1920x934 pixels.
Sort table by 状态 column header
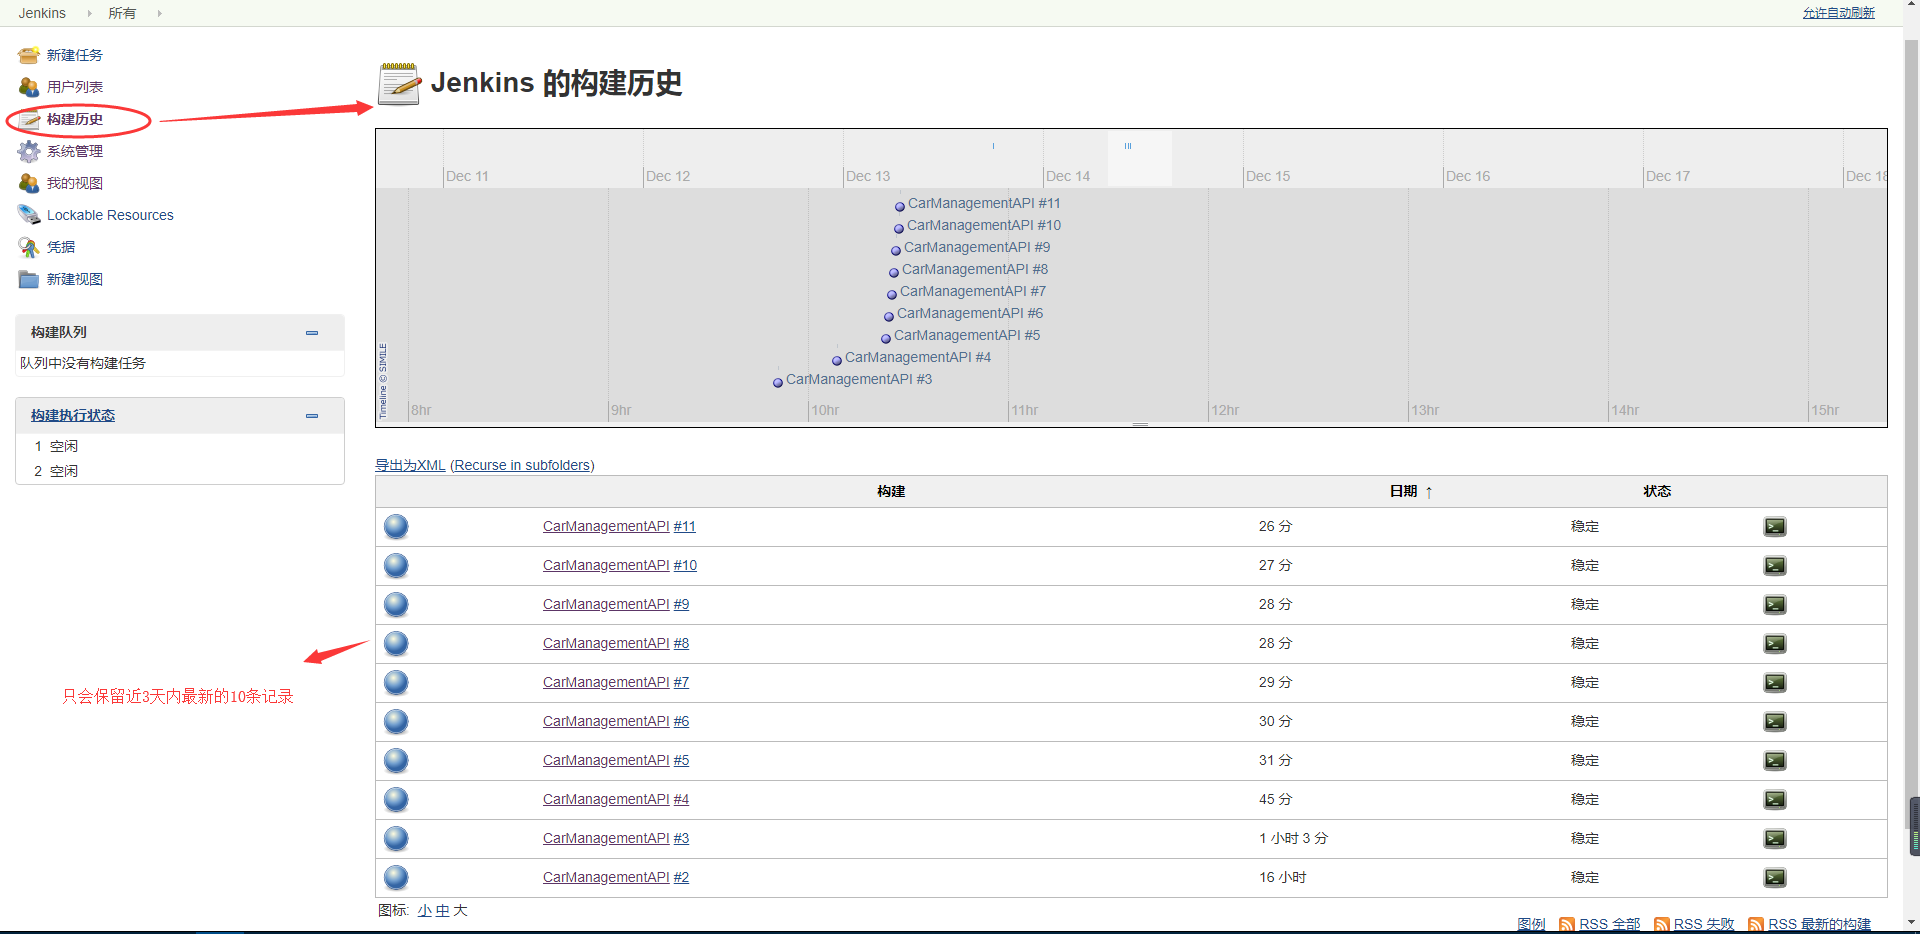[x=1657, y=491]
